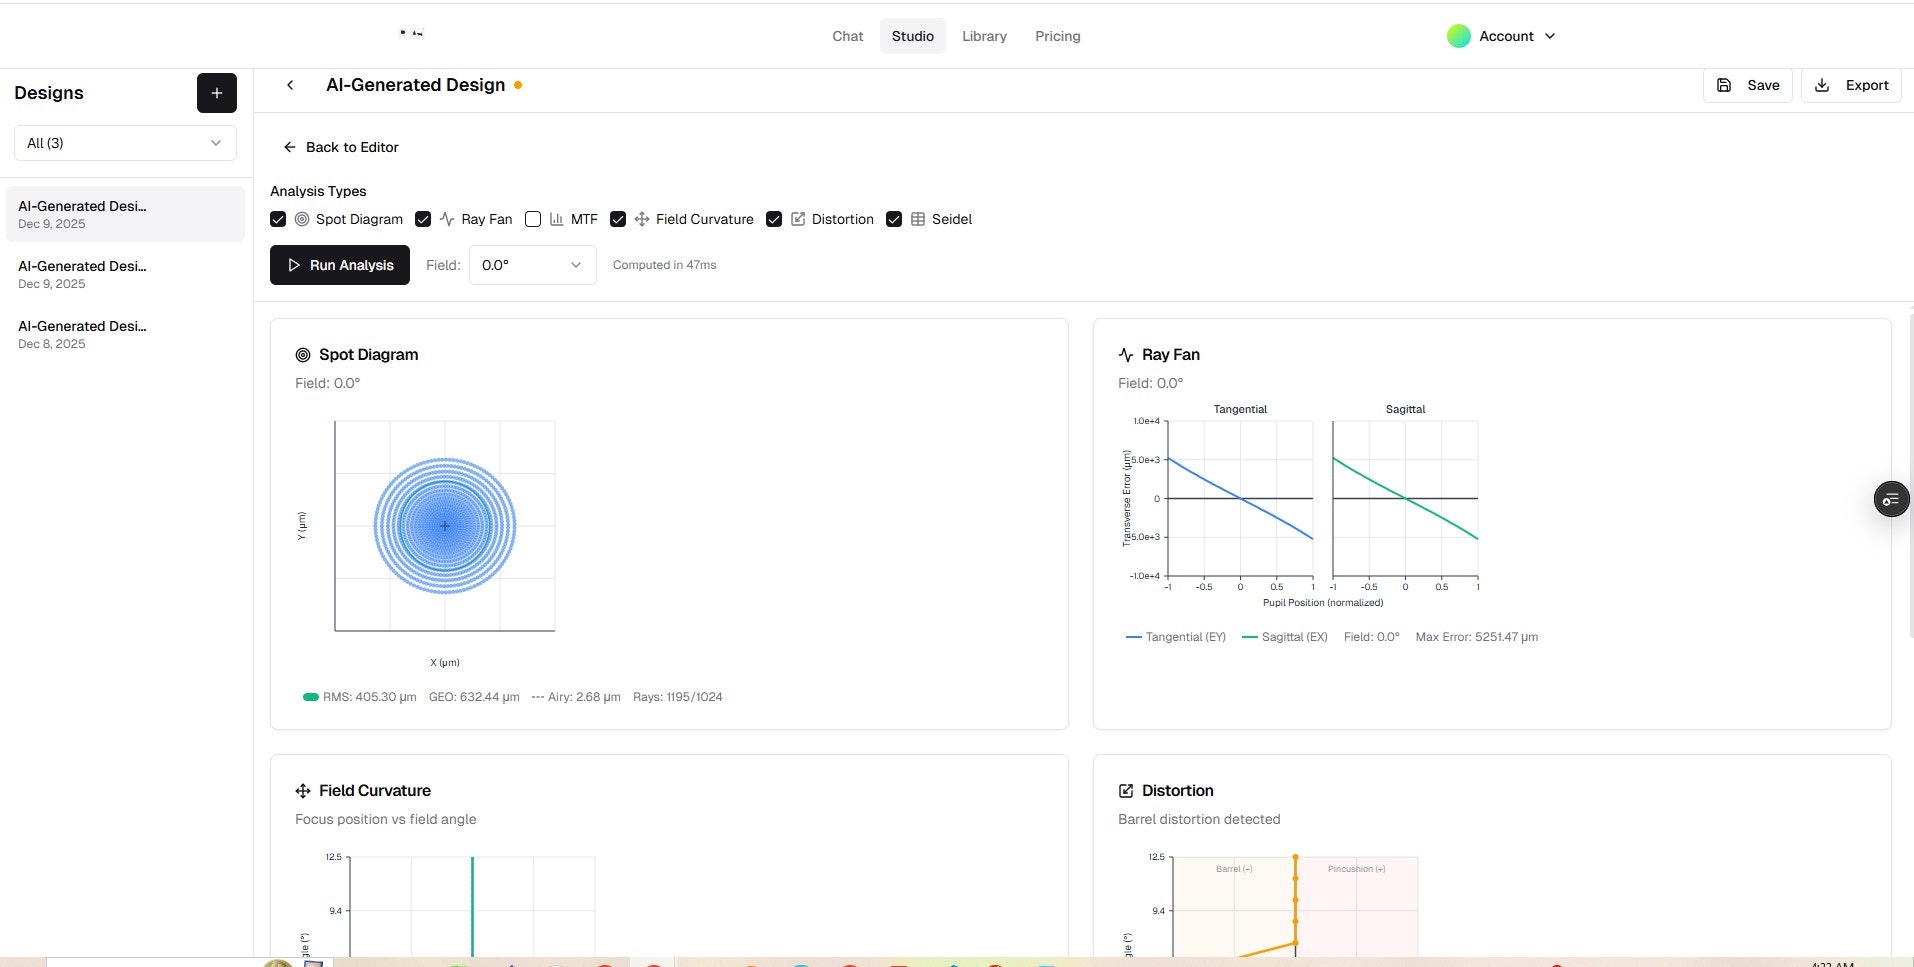Click the green RMS legend swatch

(x=310, y=697)
